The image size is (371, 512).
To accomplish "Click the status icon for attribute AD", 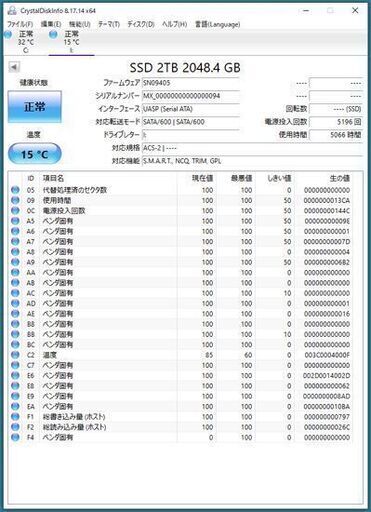I will (15, 303).
